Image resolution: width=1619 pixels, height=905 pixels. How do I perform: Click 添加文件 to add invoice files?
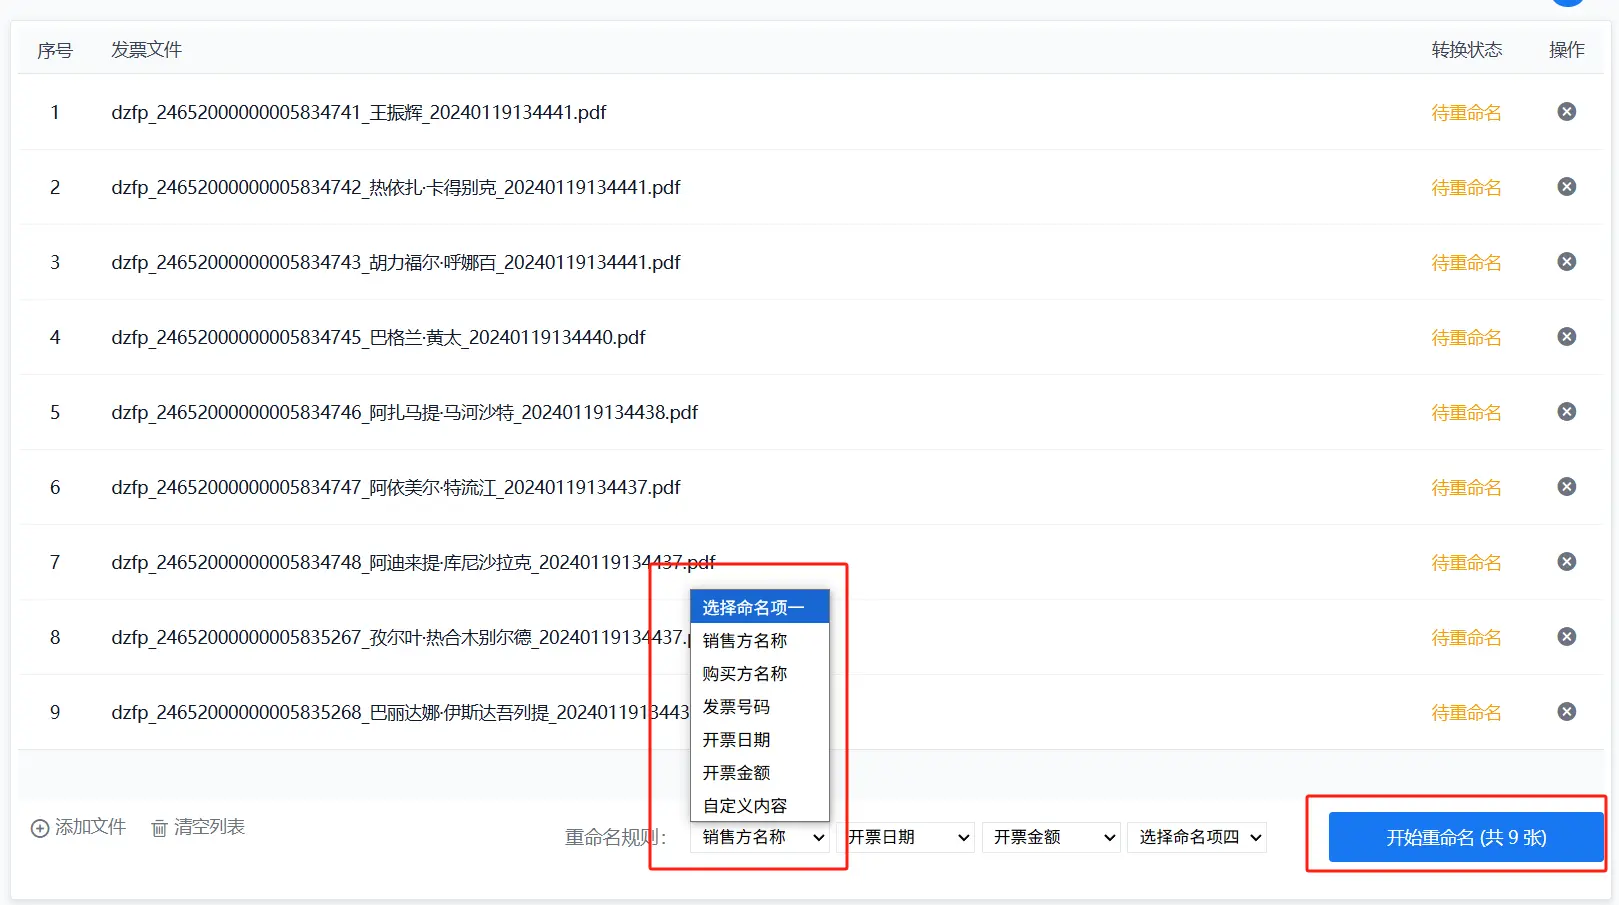(x=79, y=827)
